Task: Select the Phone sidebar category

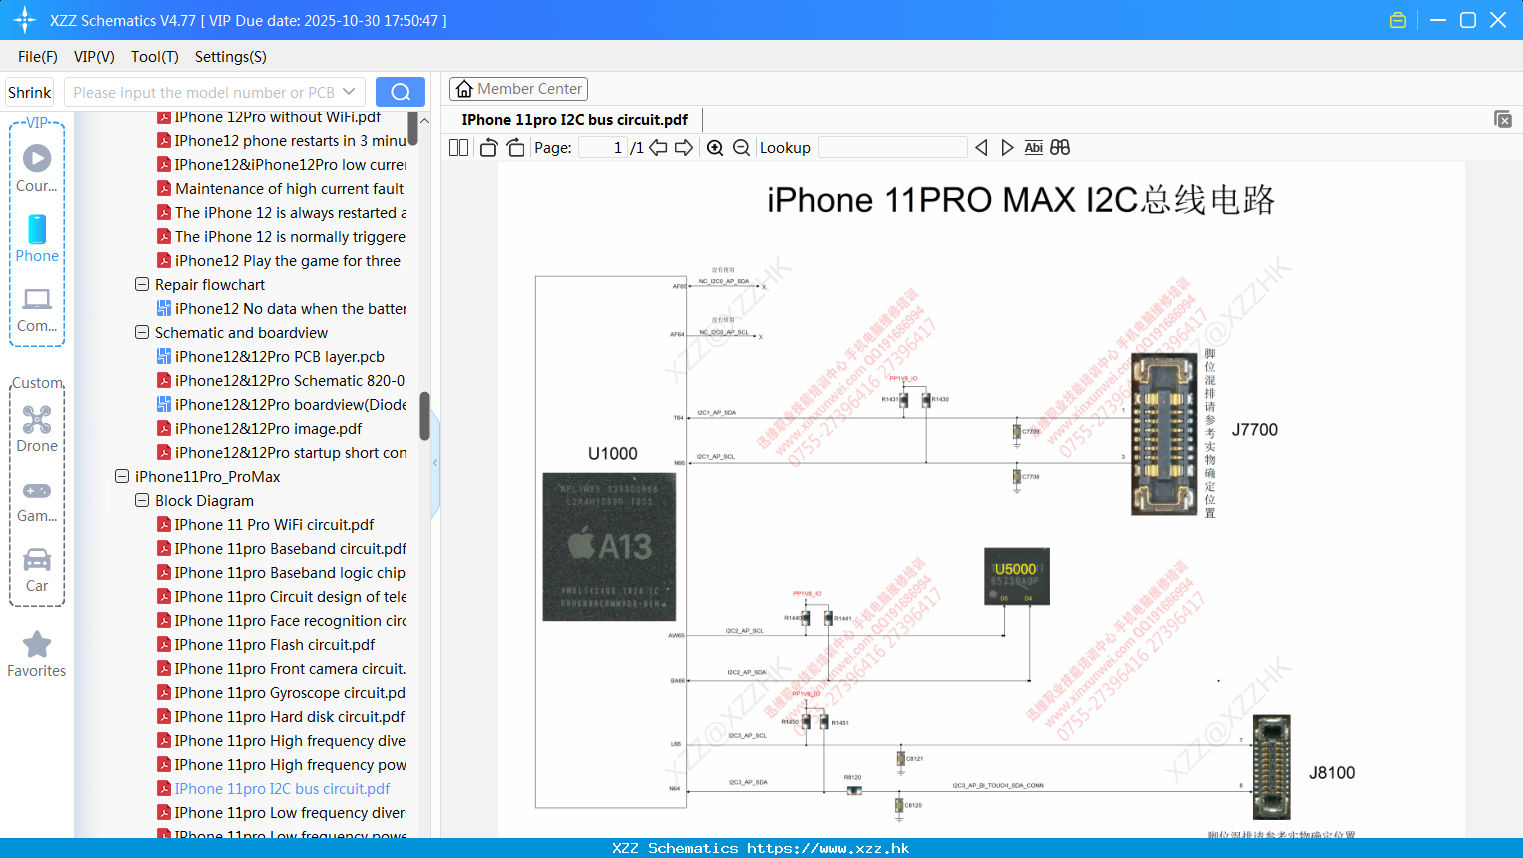Action: tap(37, 239)
